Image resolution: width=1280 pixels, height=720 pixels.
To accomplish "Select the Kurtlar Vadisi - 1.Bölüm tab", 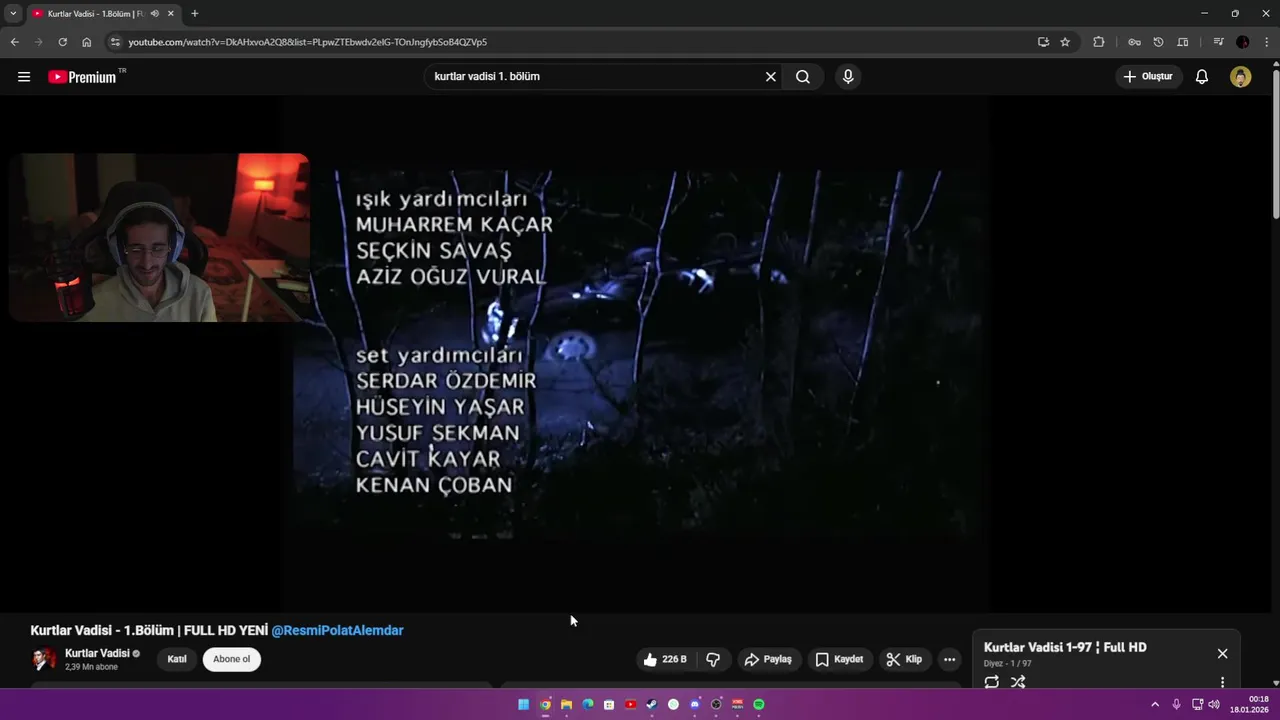I will pos(95,13).
